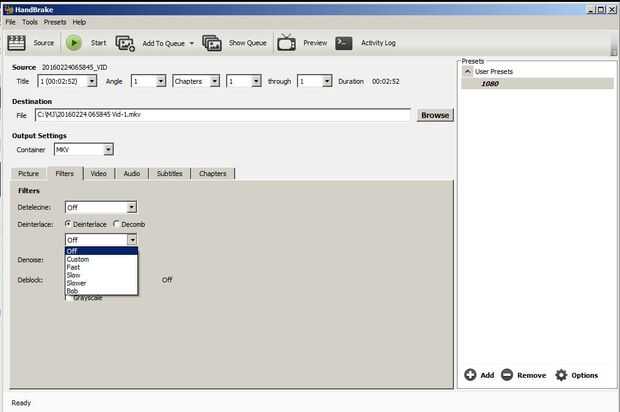Click the destination File path field
620x412 pixels.
[x=223, y=115]
